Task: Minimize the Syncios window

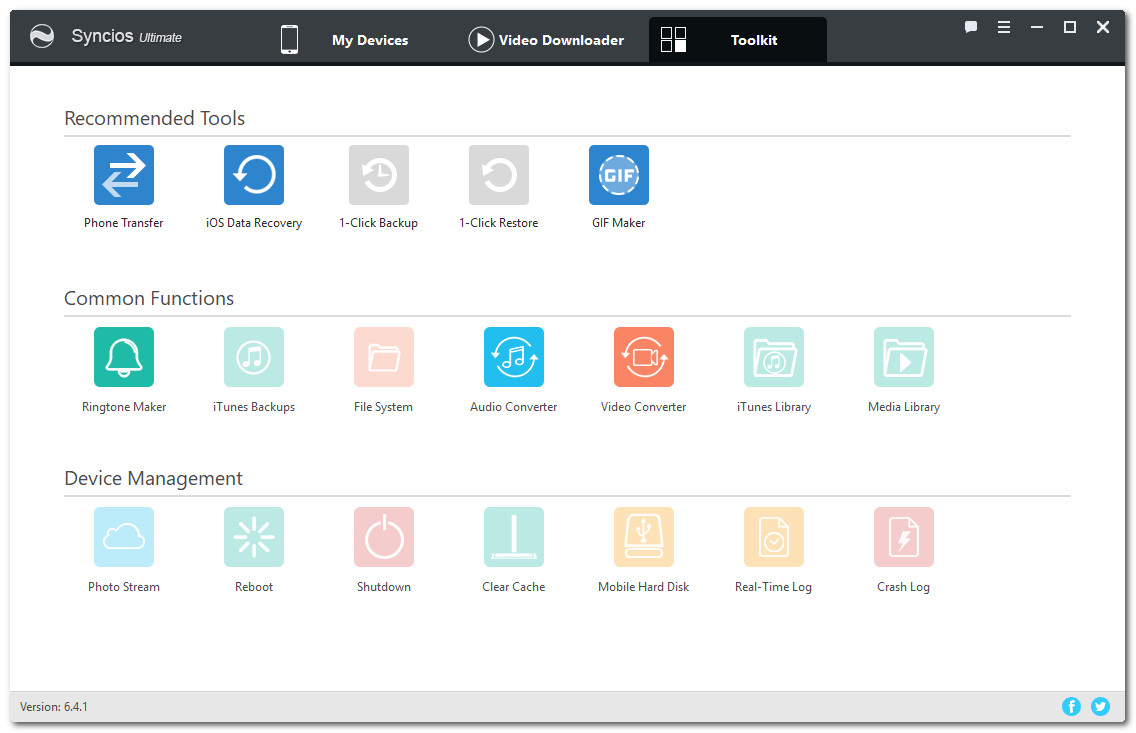Action: [1037, 28]
